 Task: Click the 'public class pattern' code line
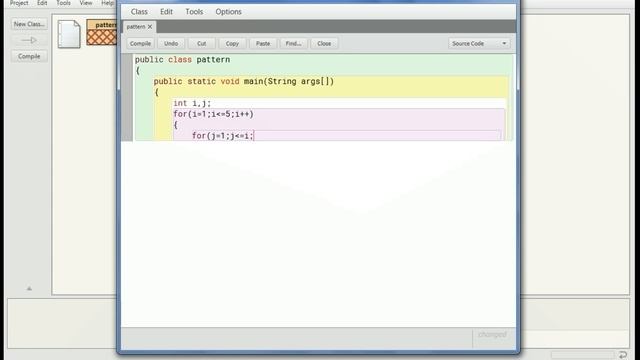tap(182, 60)
